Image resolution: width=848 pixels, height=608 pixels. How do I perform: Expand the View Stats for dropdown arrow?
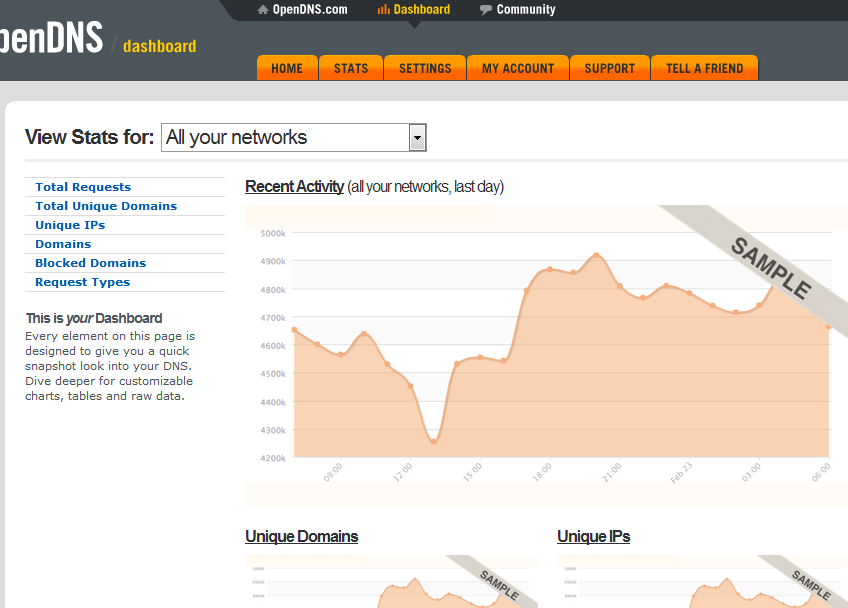(x=417, y=137)
